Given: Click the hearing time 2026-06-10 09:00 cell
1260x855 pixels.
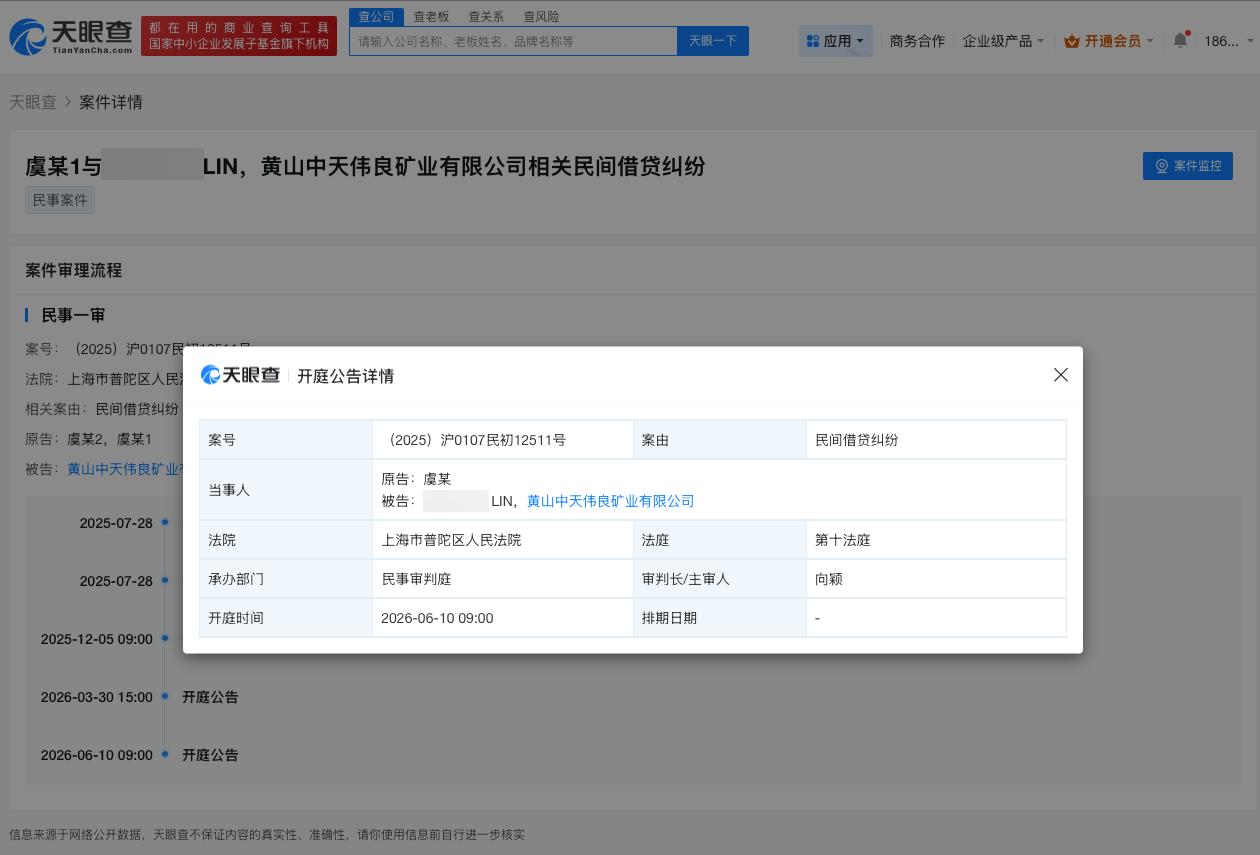Looking at the screenshot, I should pyautogui.click(x=503, y=618).
